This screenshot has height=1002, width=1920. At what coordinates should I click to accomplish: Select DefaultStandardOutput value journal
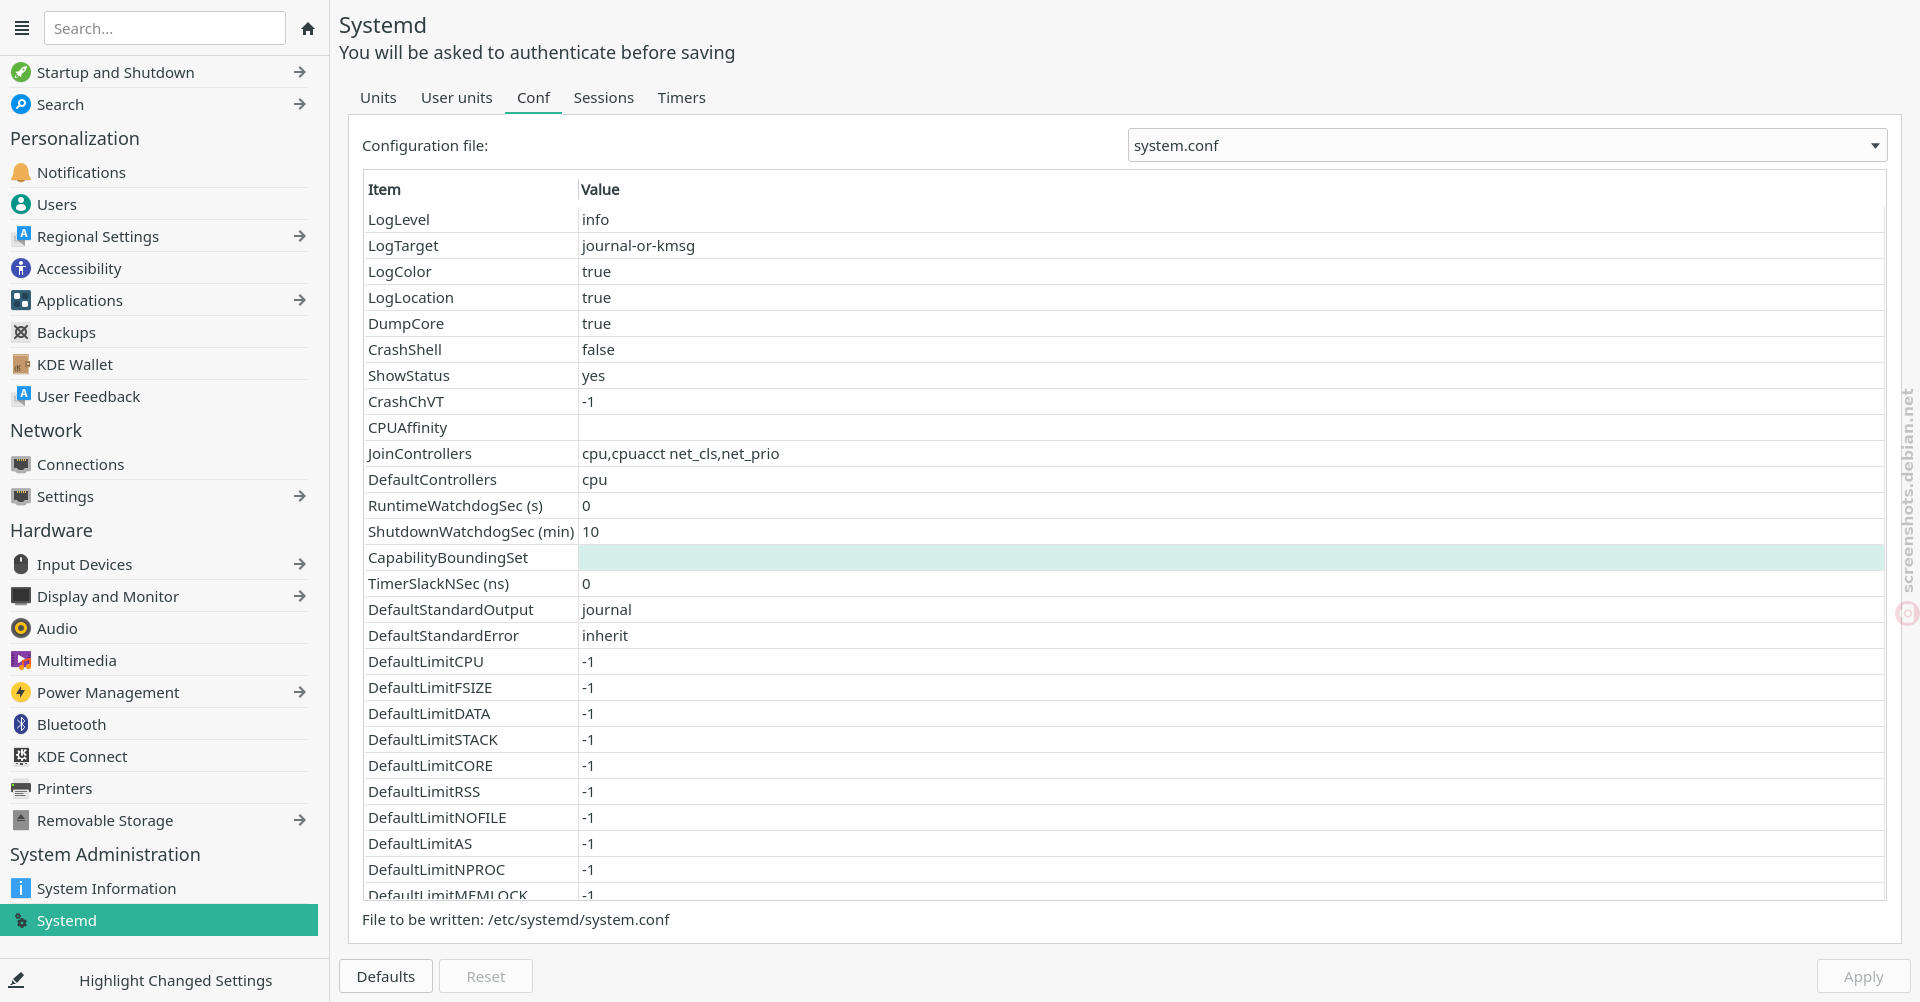point(607,610)
